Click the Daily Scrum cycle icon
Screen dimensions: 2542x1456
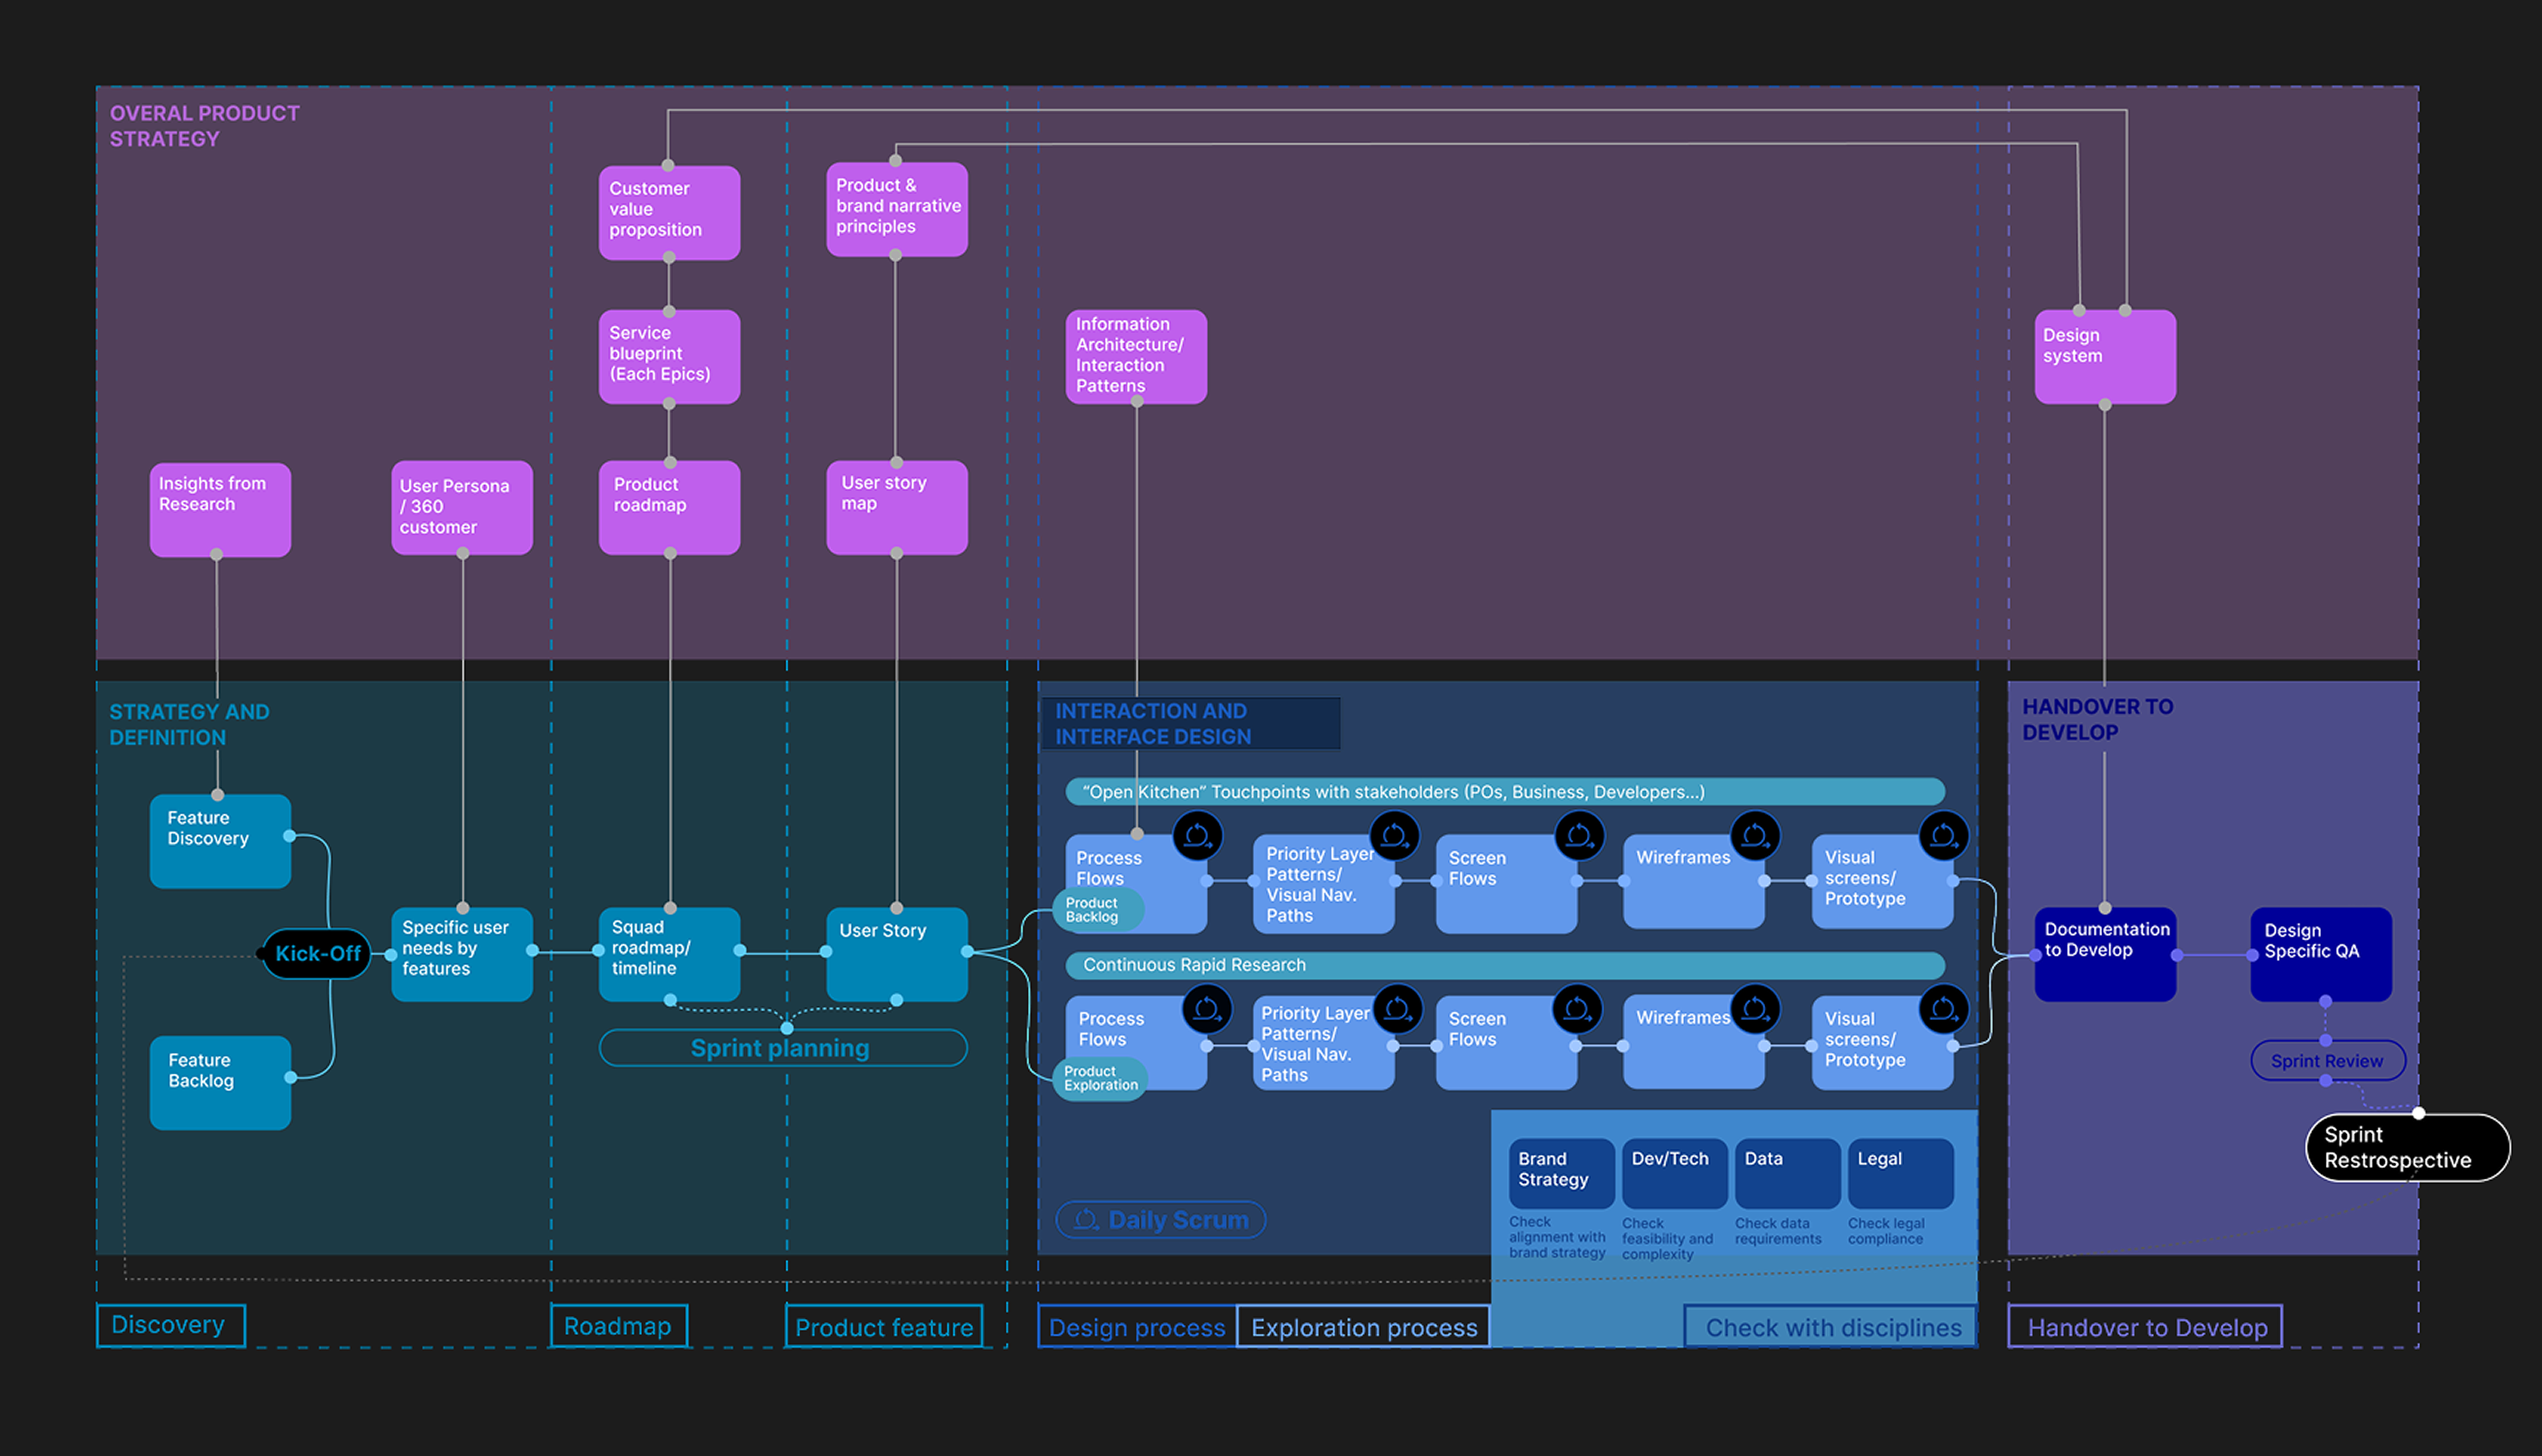point(1087,1219)
